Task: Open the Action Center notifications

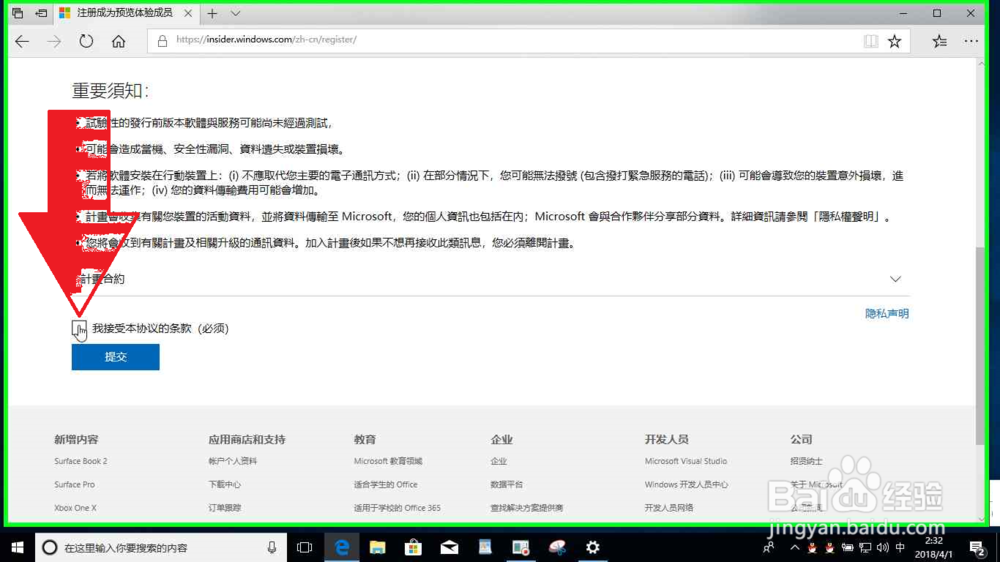Action: click(976, 547)
